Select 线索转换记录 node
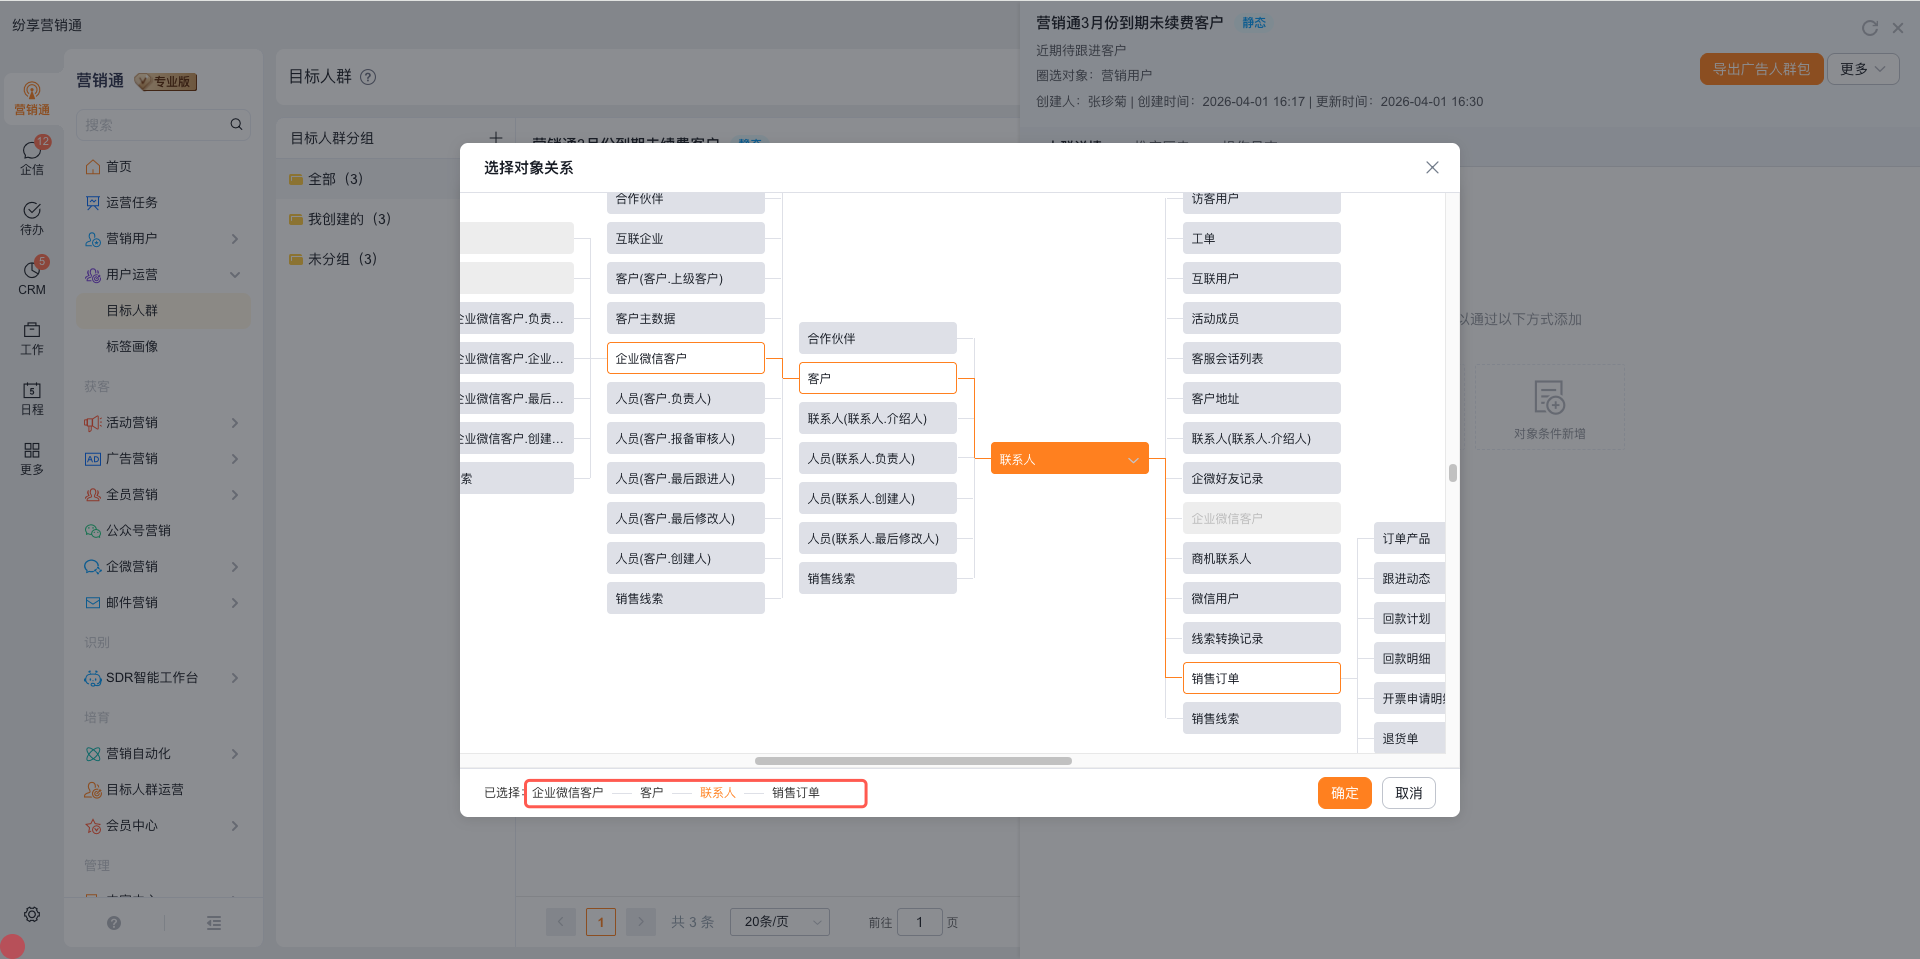This screenshot has width=1920, height=959. tap(1261, 638)
